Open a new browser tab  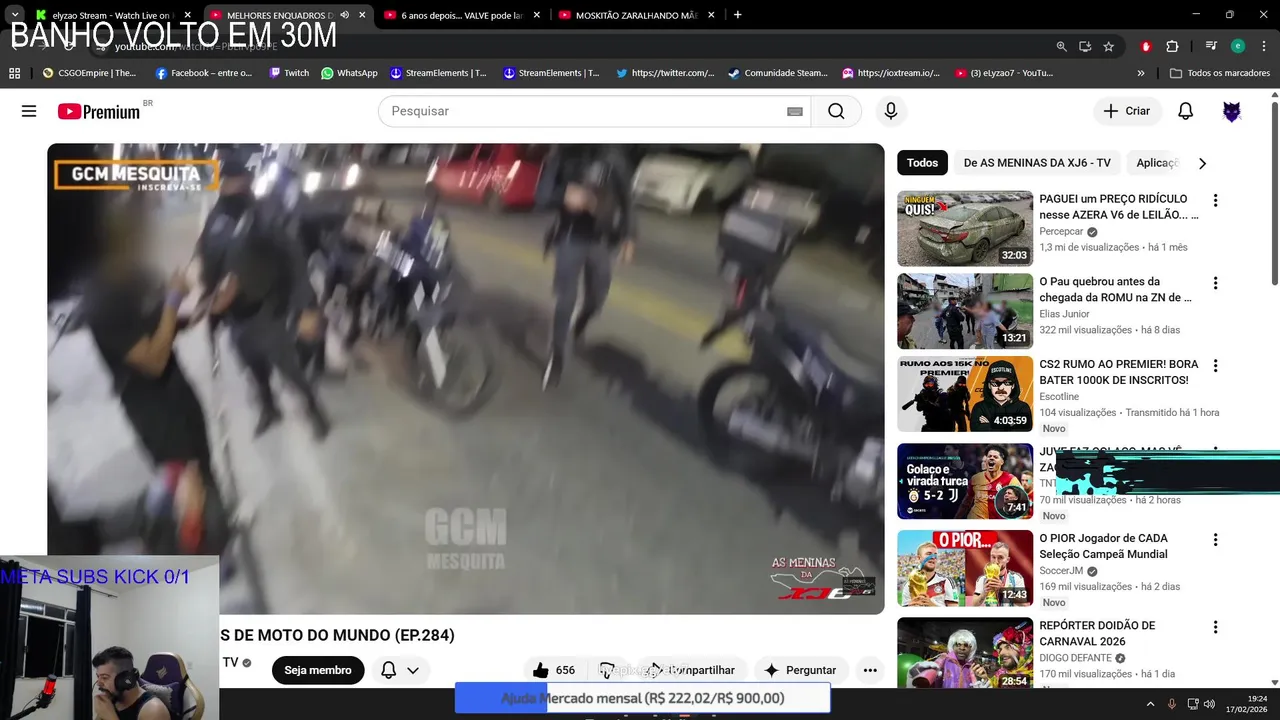coord(737,15)
